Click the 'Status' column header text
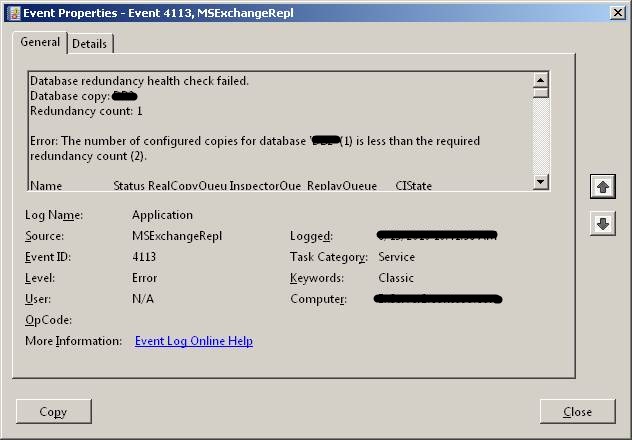The height and width of the screenshot is (440, 632). tap(129, 186)
